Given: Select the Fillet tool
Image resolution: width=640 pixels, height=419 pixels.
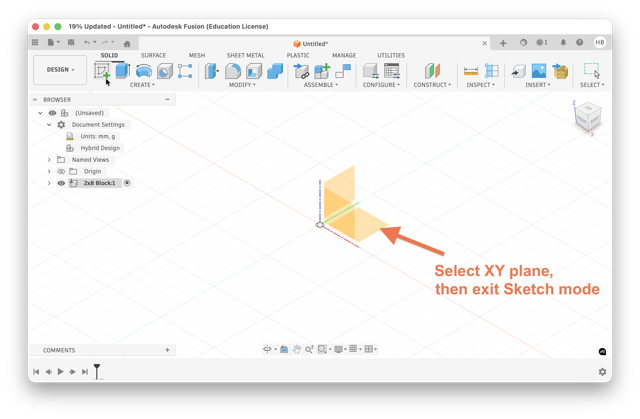Looking at the screenshot, I should point(233,71).
